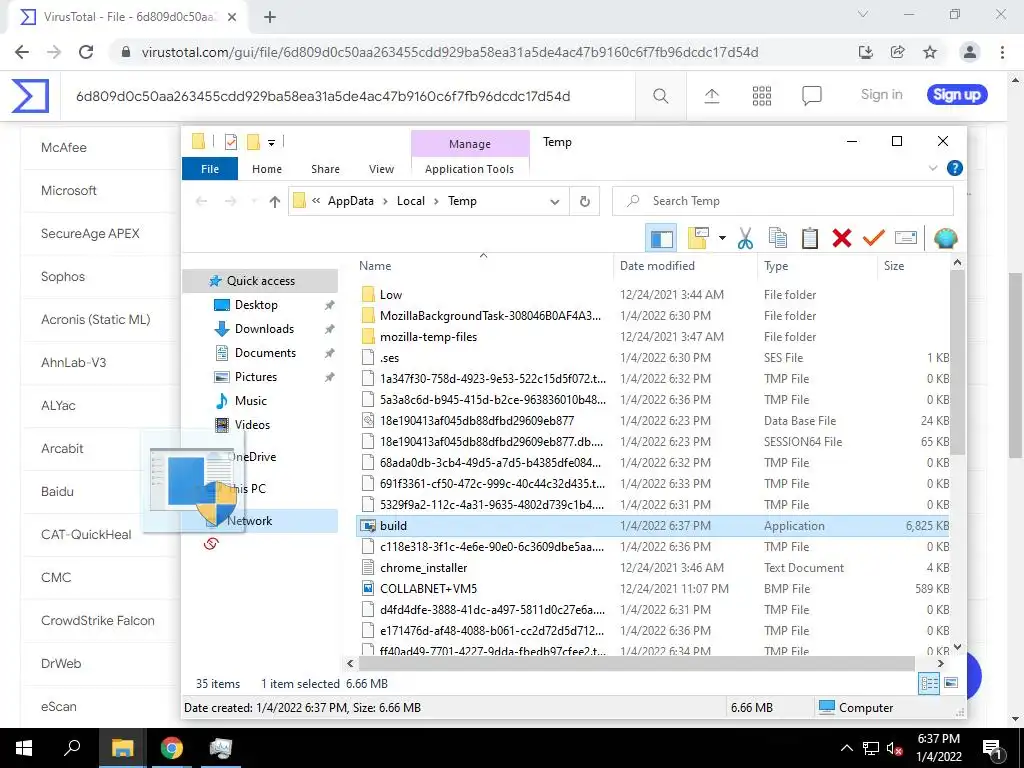The height and width of the screenshot is (768, 1024).
Task: Open VirusTotal apps grid icon
Action: 761,96
